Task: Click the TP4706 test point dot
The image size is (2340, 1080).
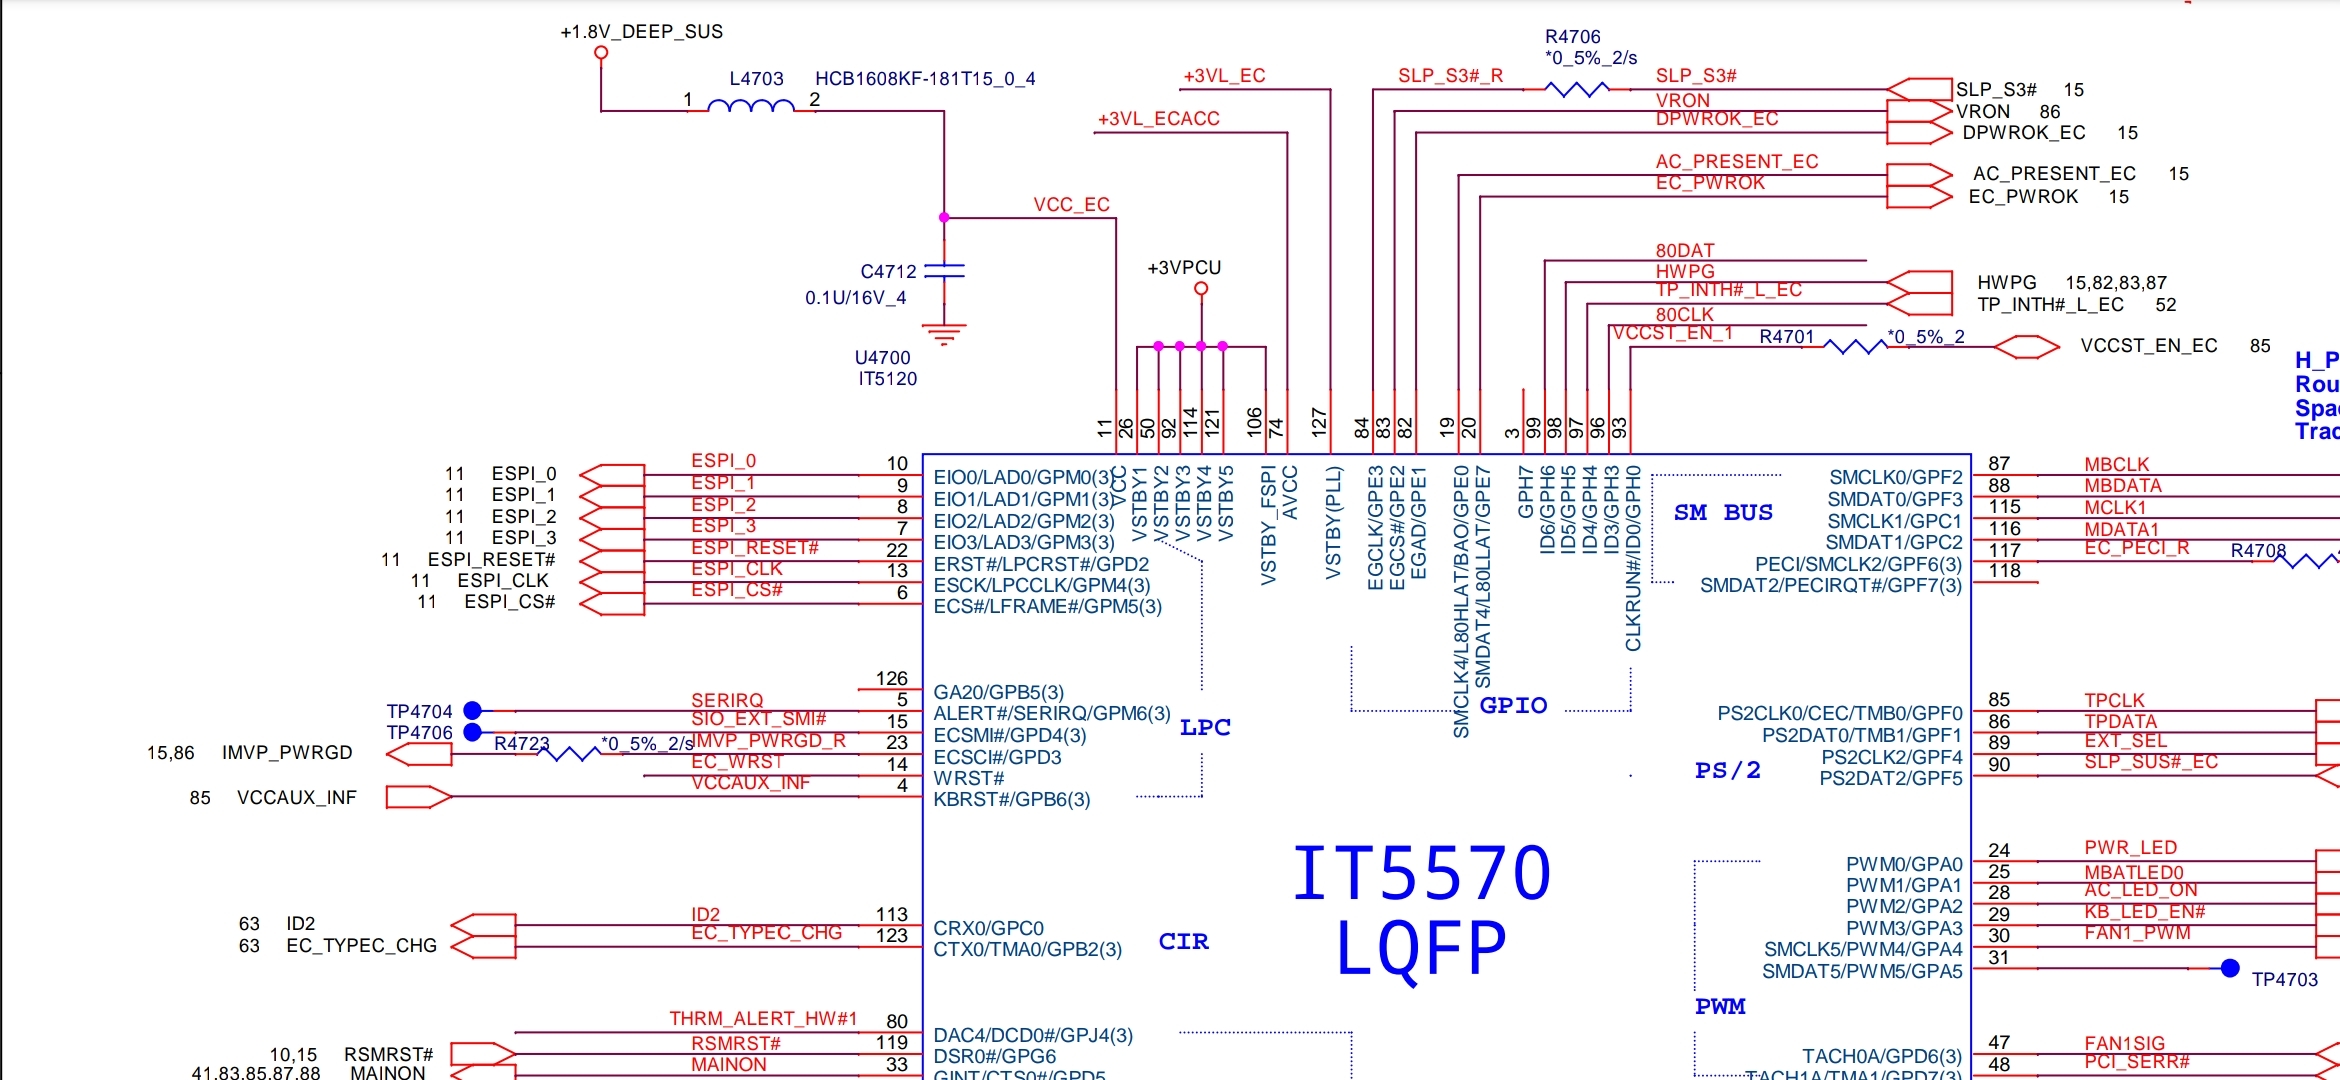Action: coord(473,733)
